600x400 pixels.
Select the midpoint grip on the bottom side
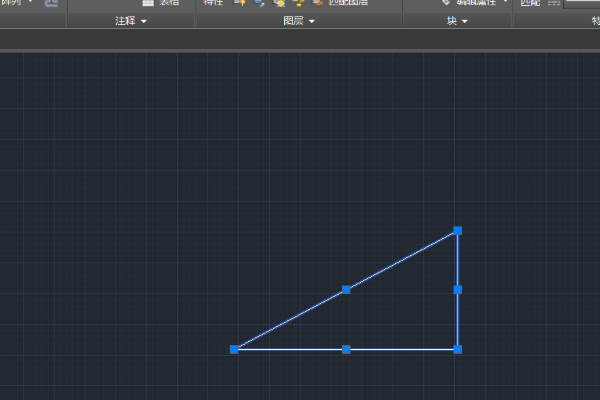[x=346, y=349]
